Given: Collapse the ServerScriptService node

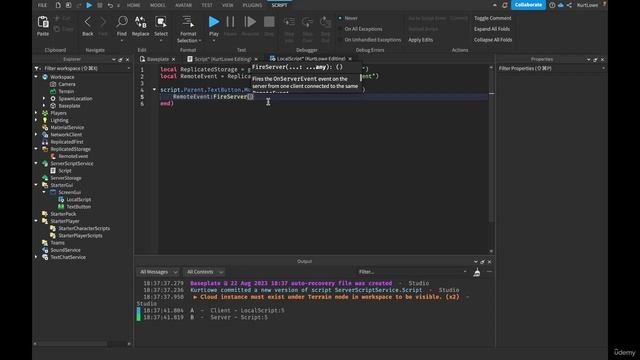Looking at the screenshot, I should 36,163.
